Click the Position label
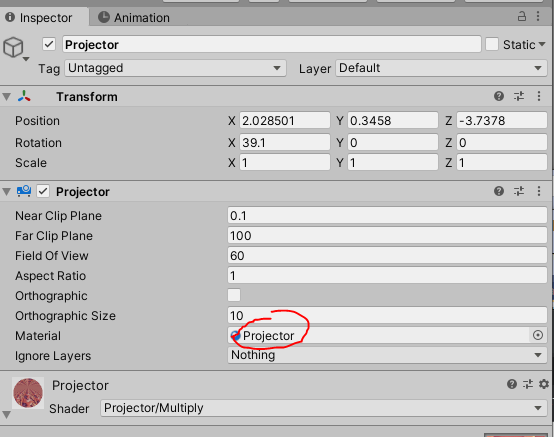This screenshot has height=437, width=554. tap(37, 121)
